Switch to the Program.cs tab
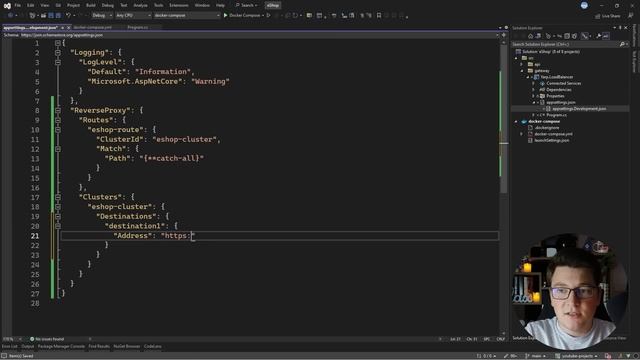640x360 pixels. [138, 27]
